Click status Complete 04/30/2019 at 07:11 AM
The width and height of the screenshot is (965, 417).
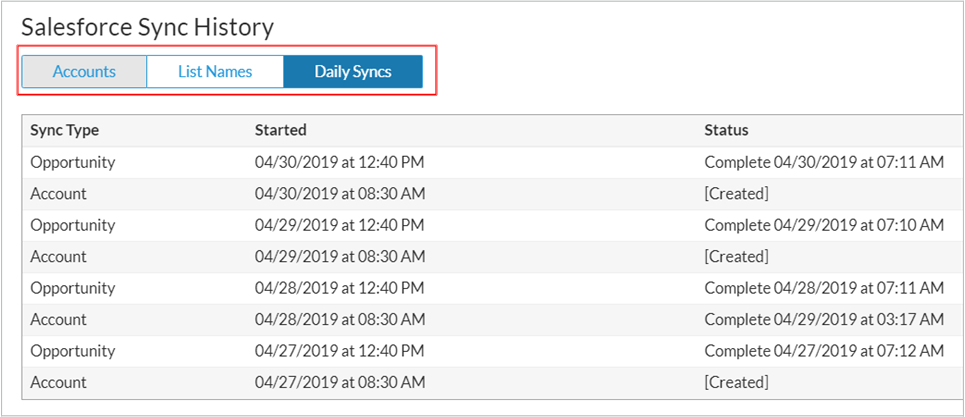[x=824, y=162]
